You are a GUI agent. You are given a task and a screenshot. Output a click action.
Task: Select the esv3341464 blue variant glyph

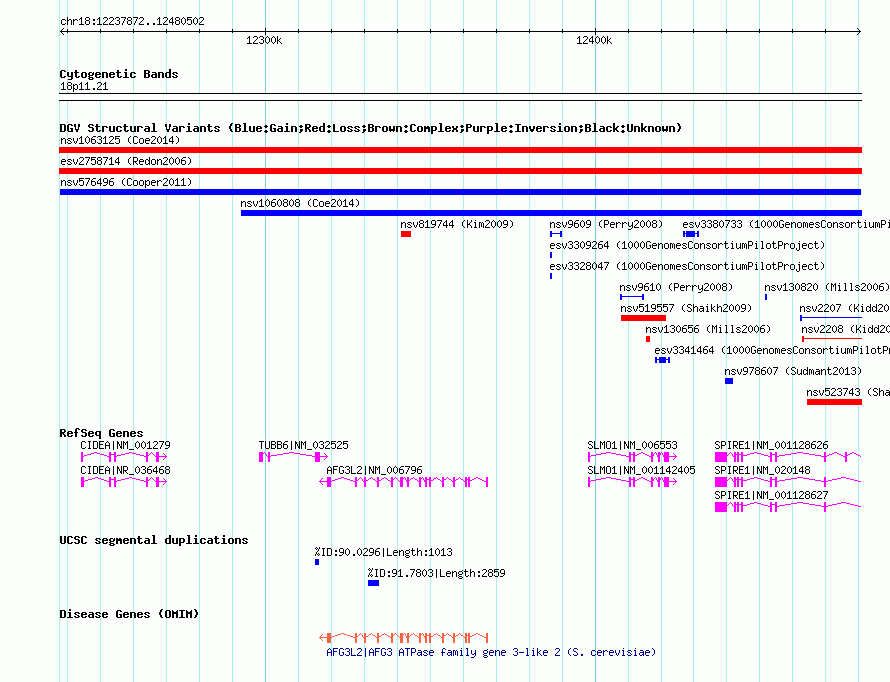pos(662,360)
